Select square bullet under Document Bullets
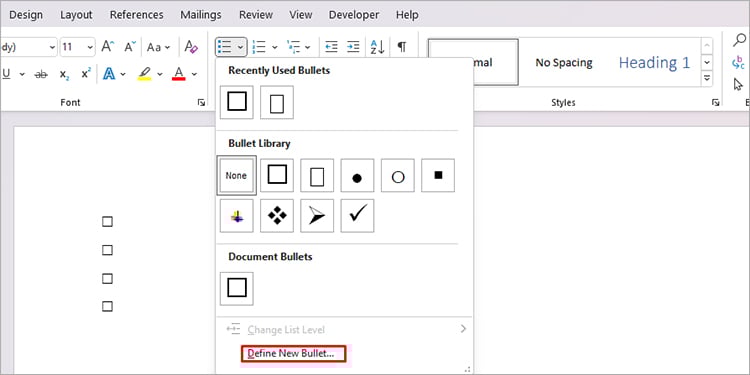The width and height of the screenshot is (750, 375). pyautogui.click(x=237, y=288)
